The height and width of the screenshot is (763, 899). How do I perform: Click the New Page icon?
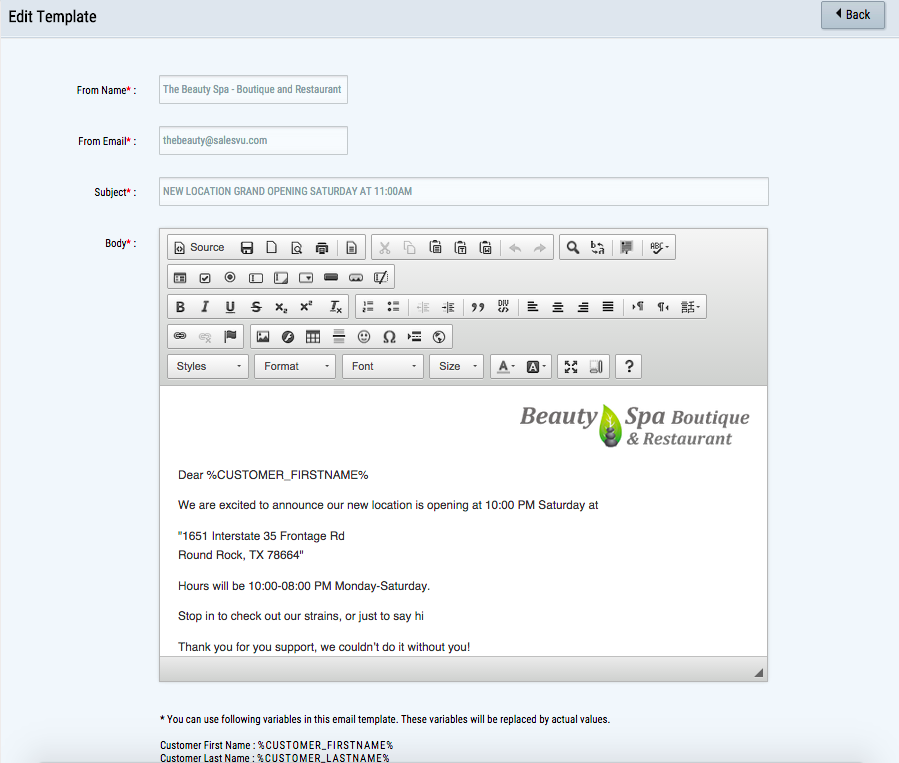272,248
